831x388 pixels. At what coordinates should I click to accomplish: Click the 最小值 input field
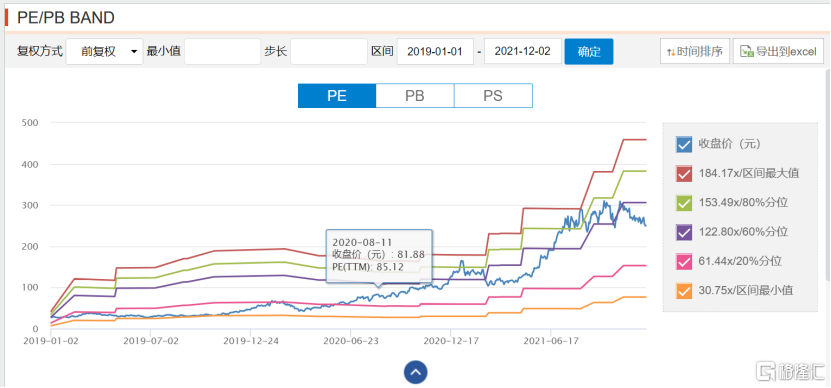pos(223,52)
